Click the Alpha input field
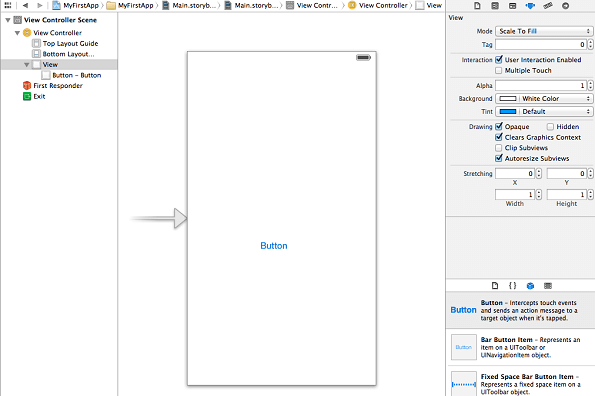Viewport: 595px width, 396px height. 541,86
